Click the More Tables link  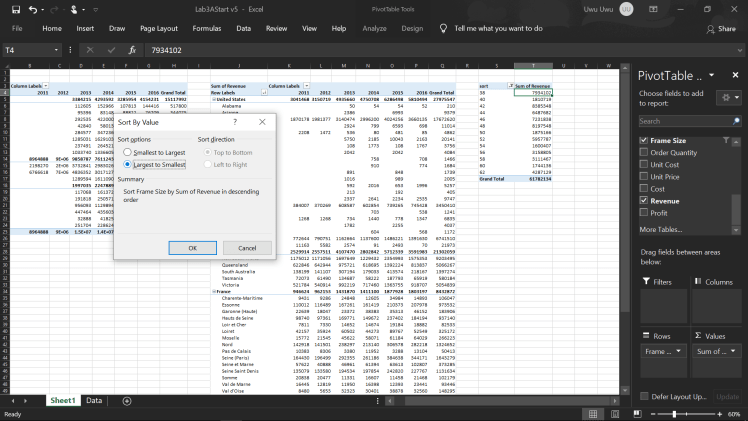(661, 229)
